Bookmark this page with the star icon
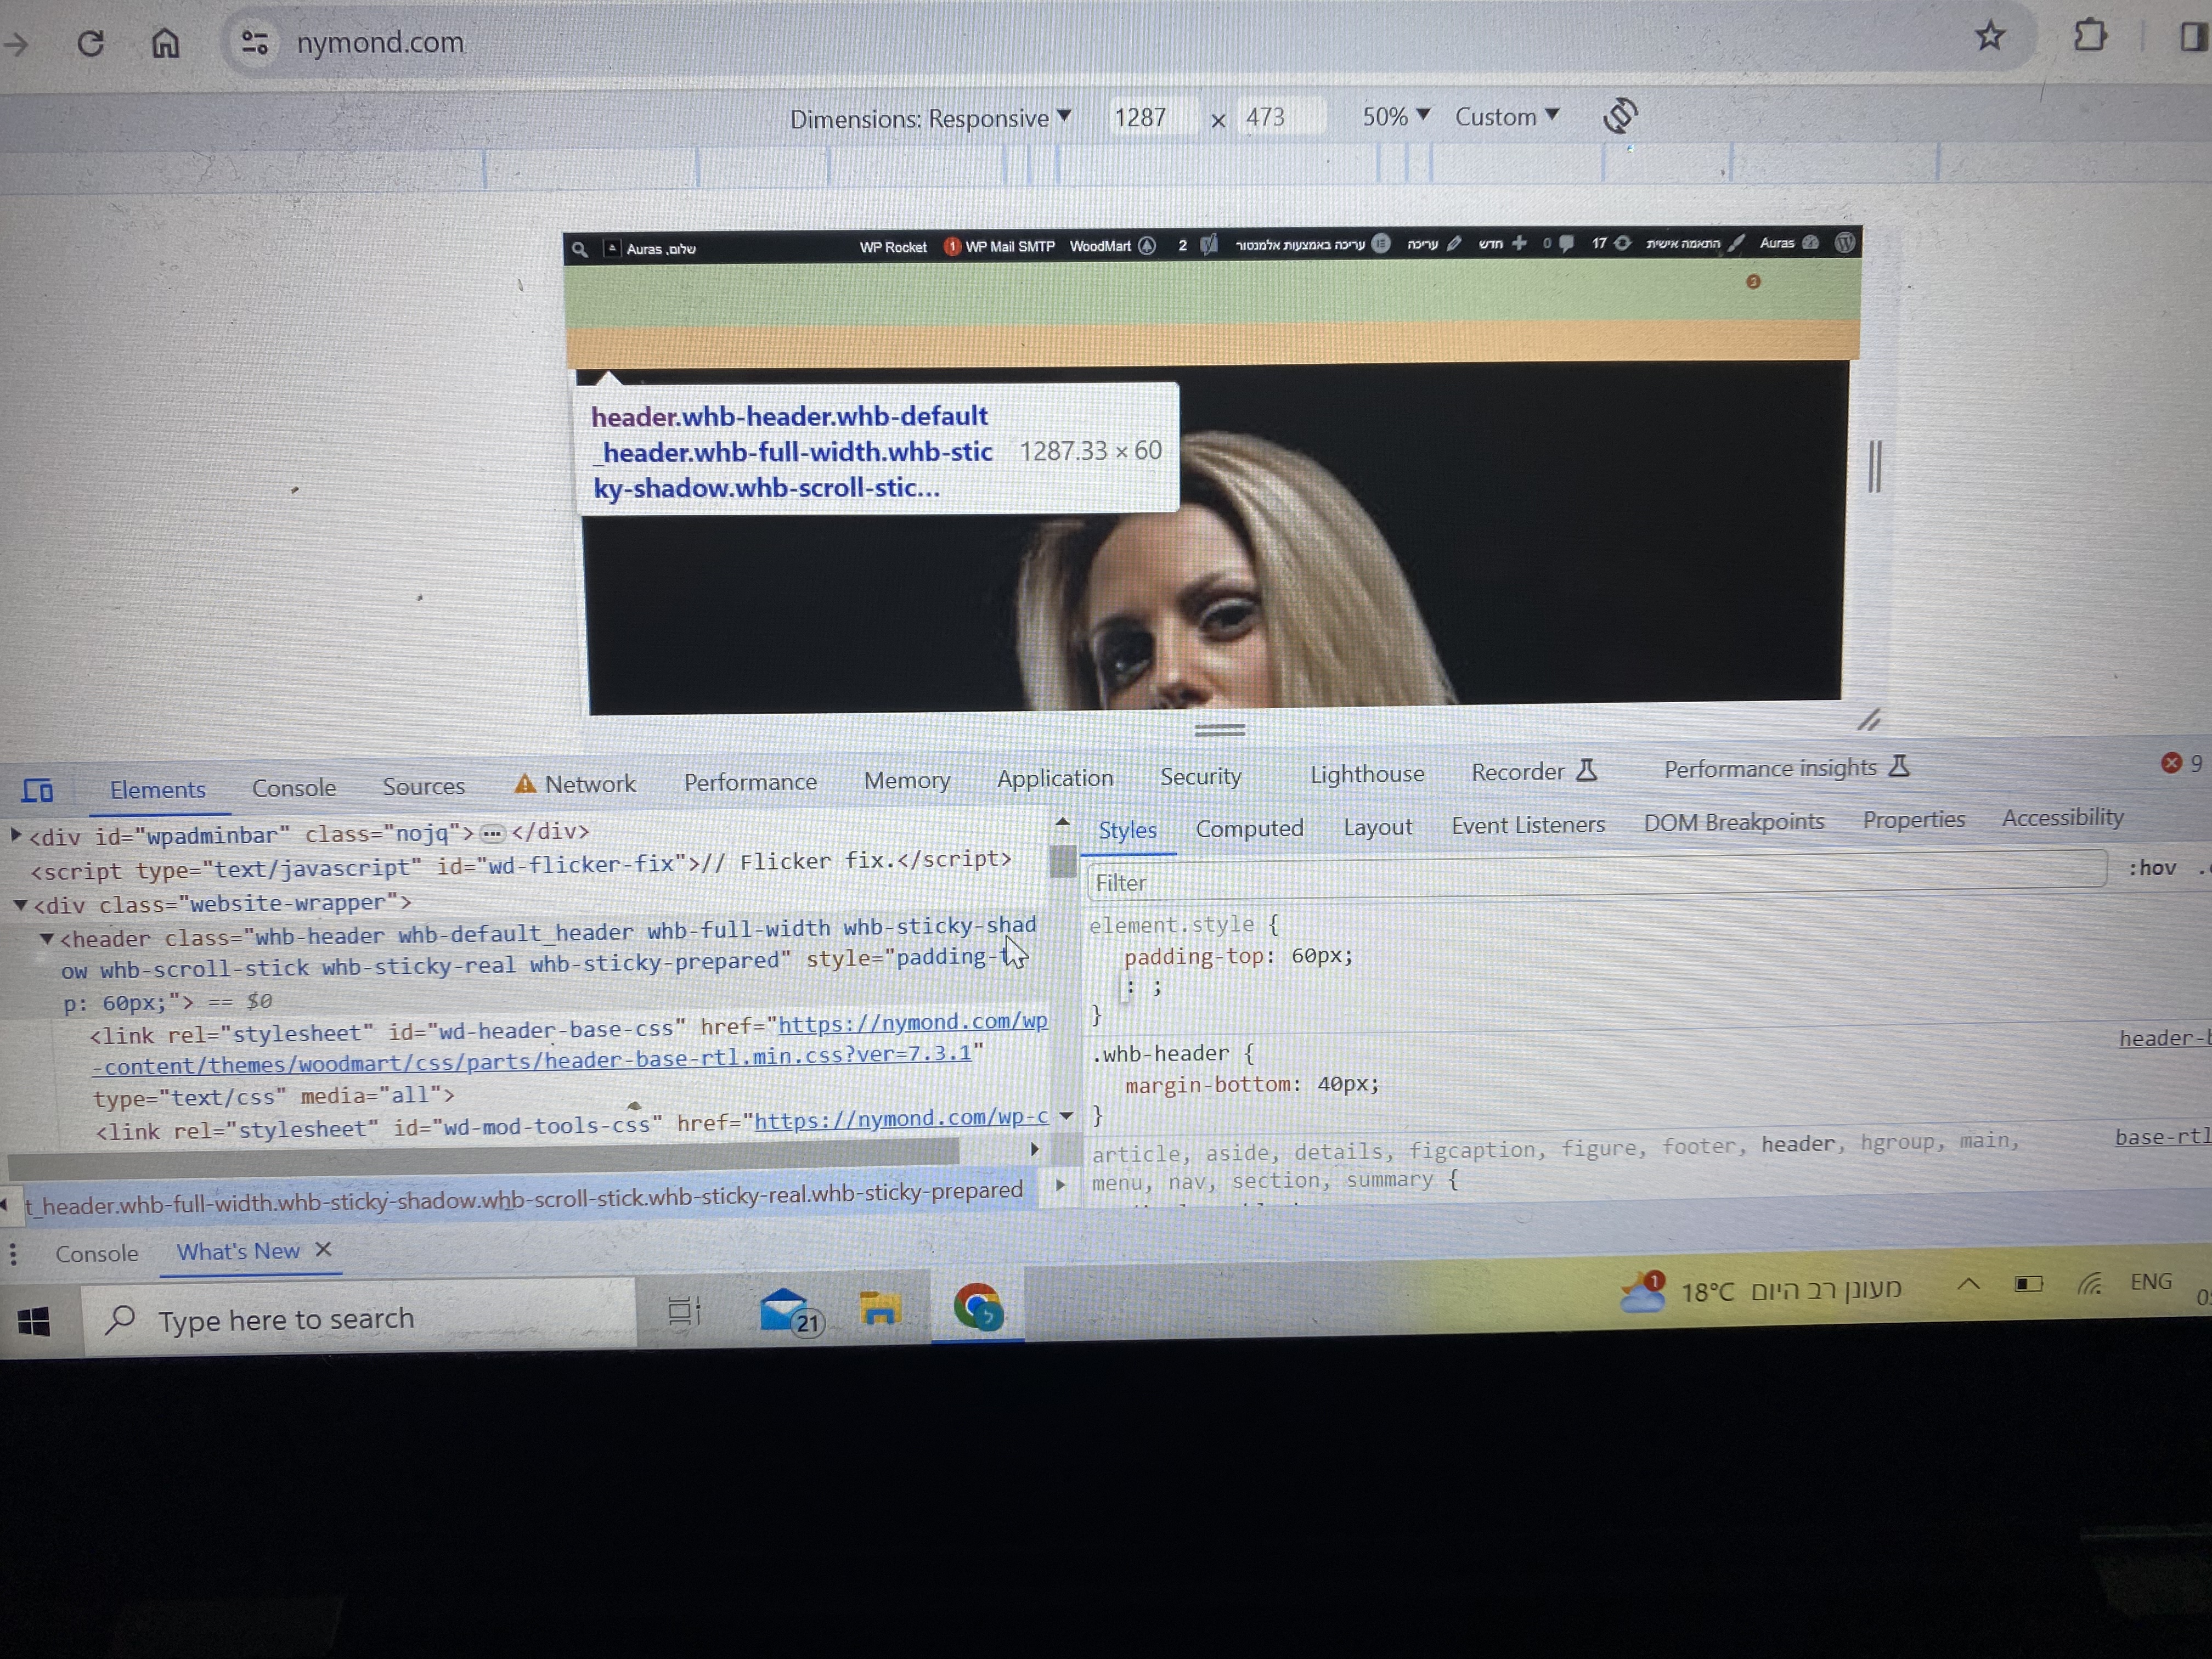The width and height of the screenshot is (2212, 1659). (1989, 37)
